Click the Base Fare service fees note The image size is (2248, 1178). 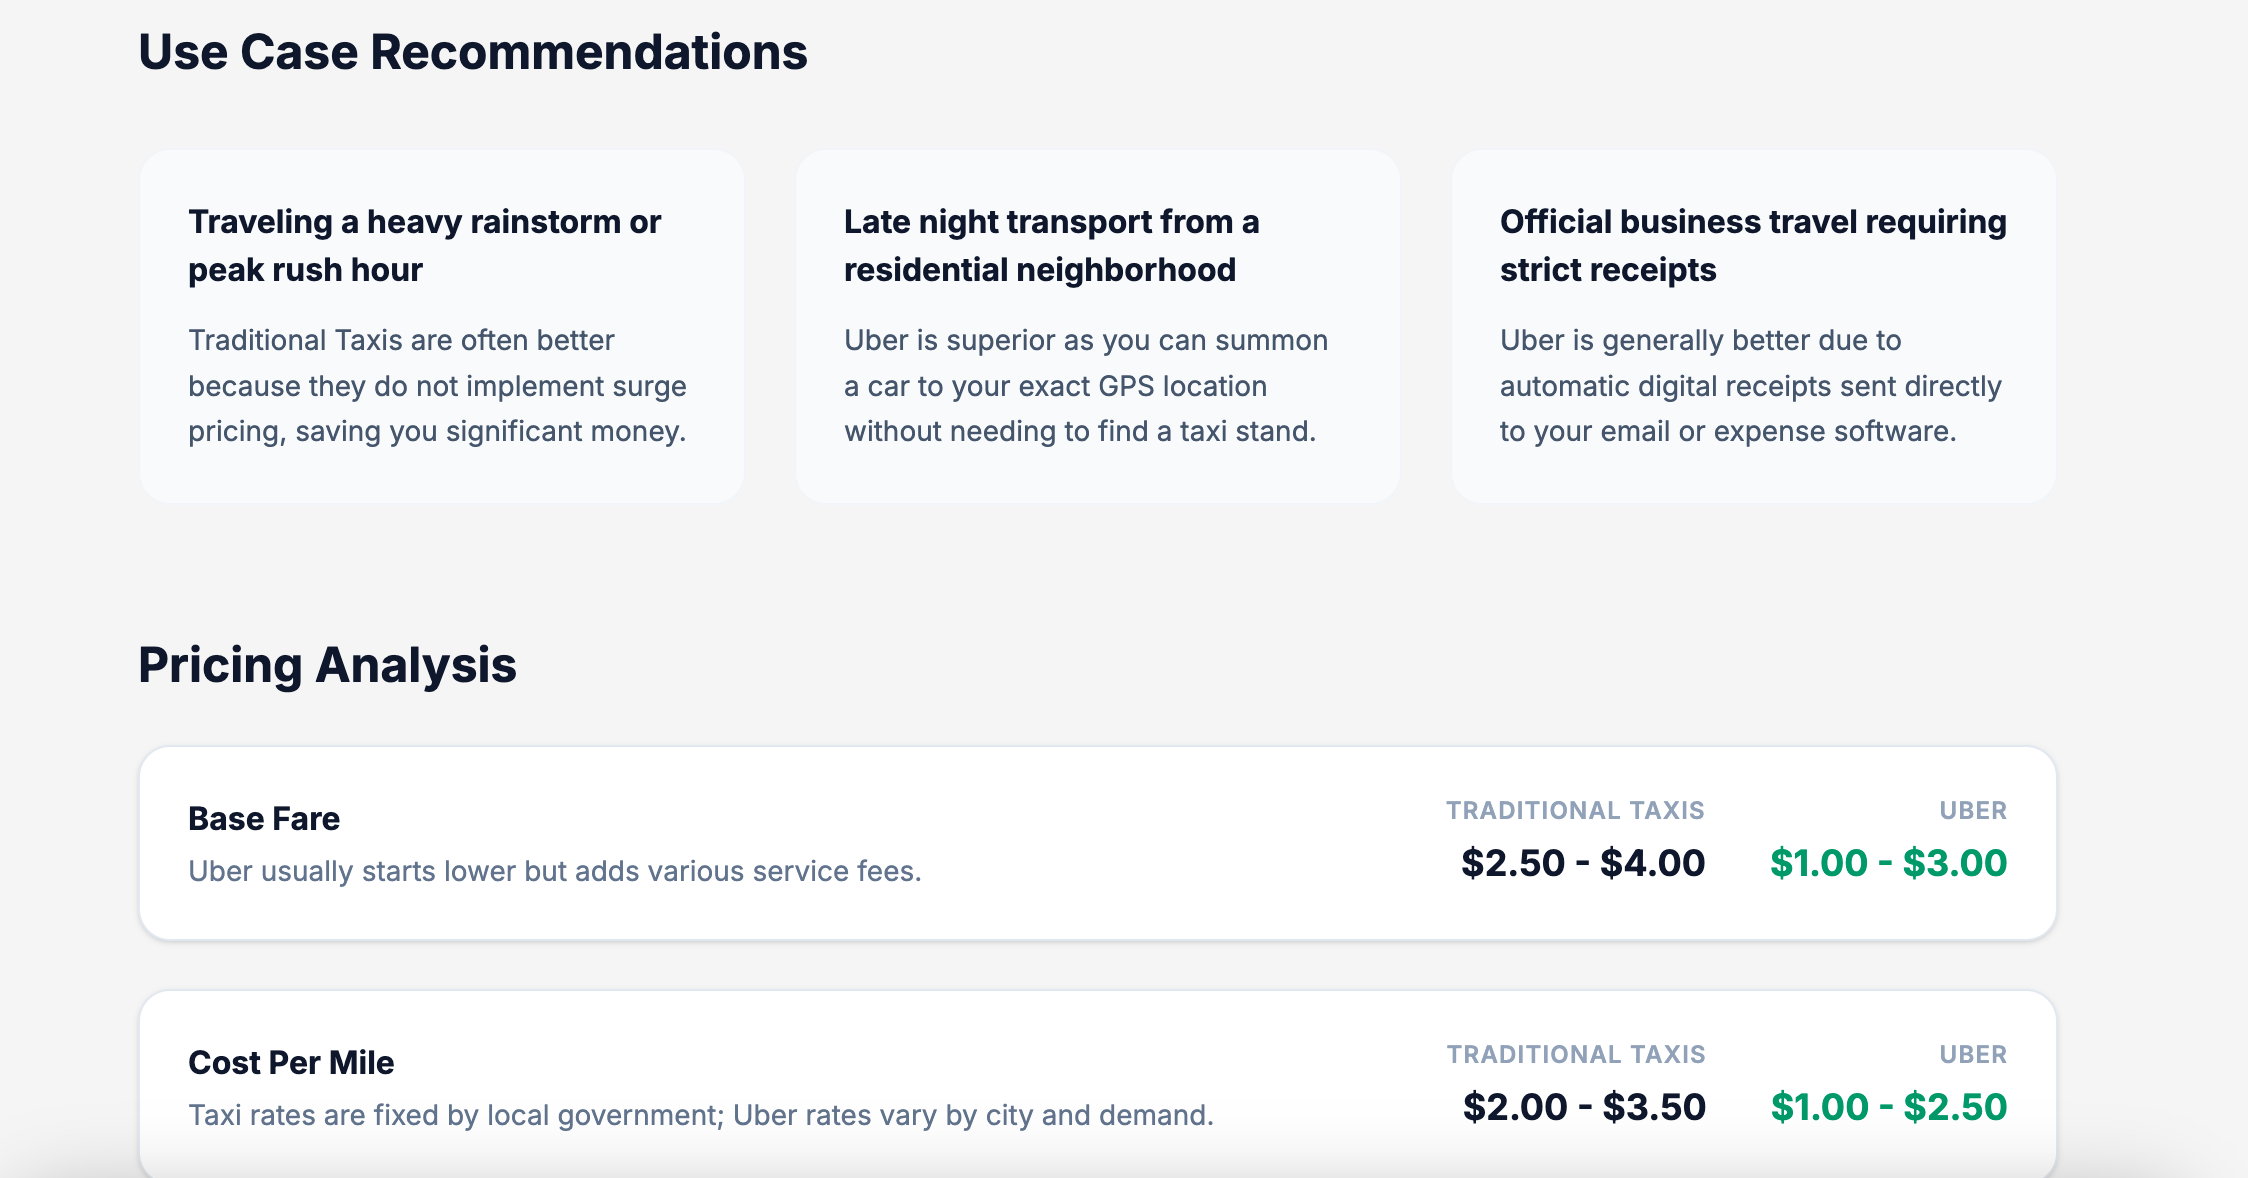tap(554, 871)
